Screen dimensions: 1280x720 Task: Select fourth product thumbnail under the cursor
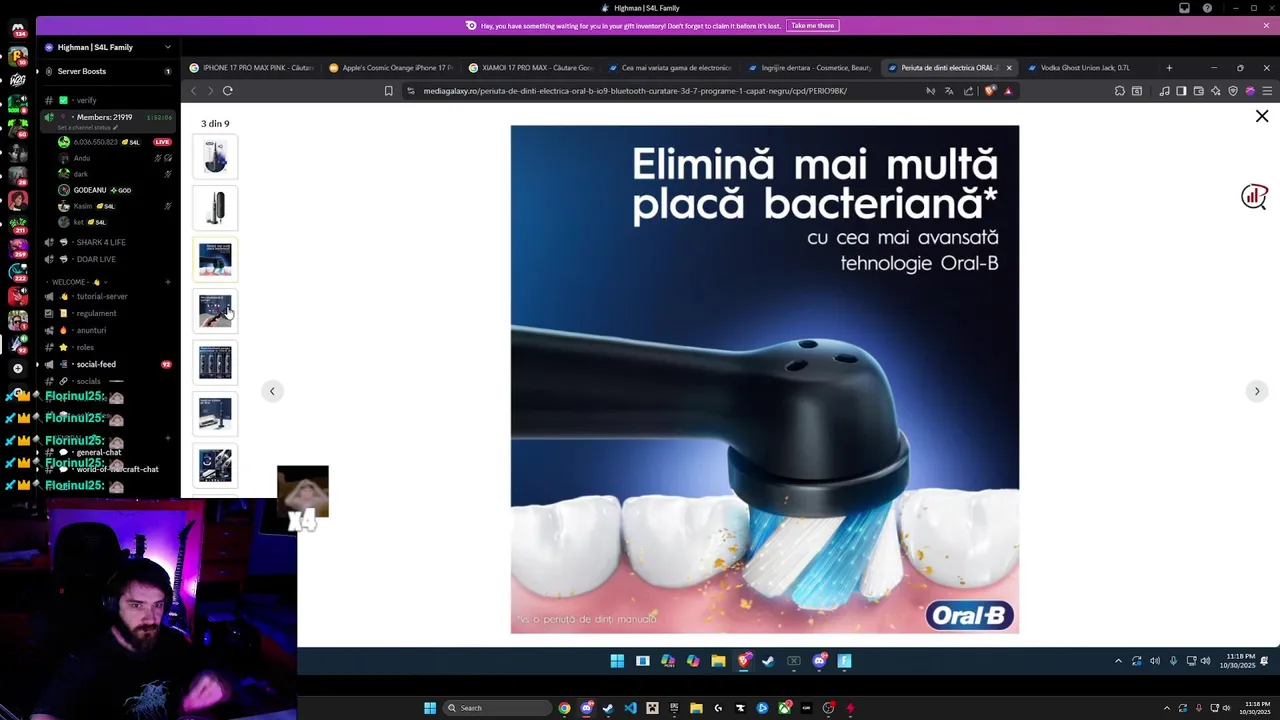[x=215, y=311]
